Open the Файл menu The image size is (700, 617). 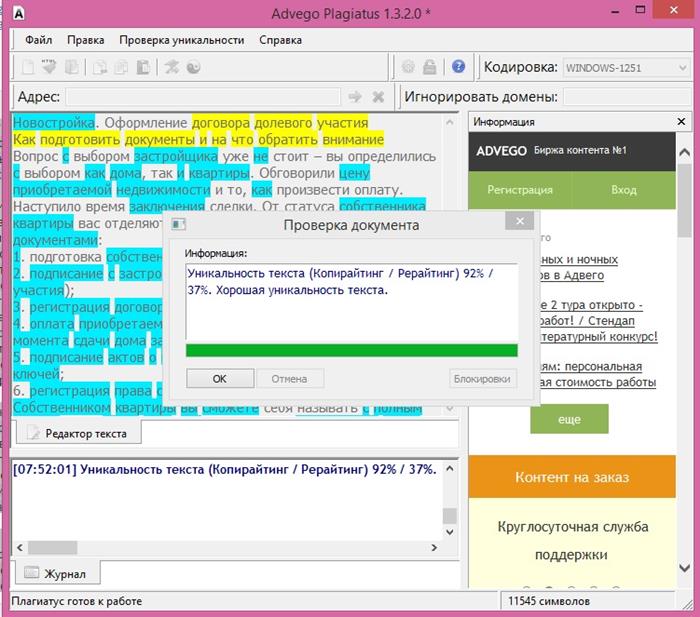(38, 40)
